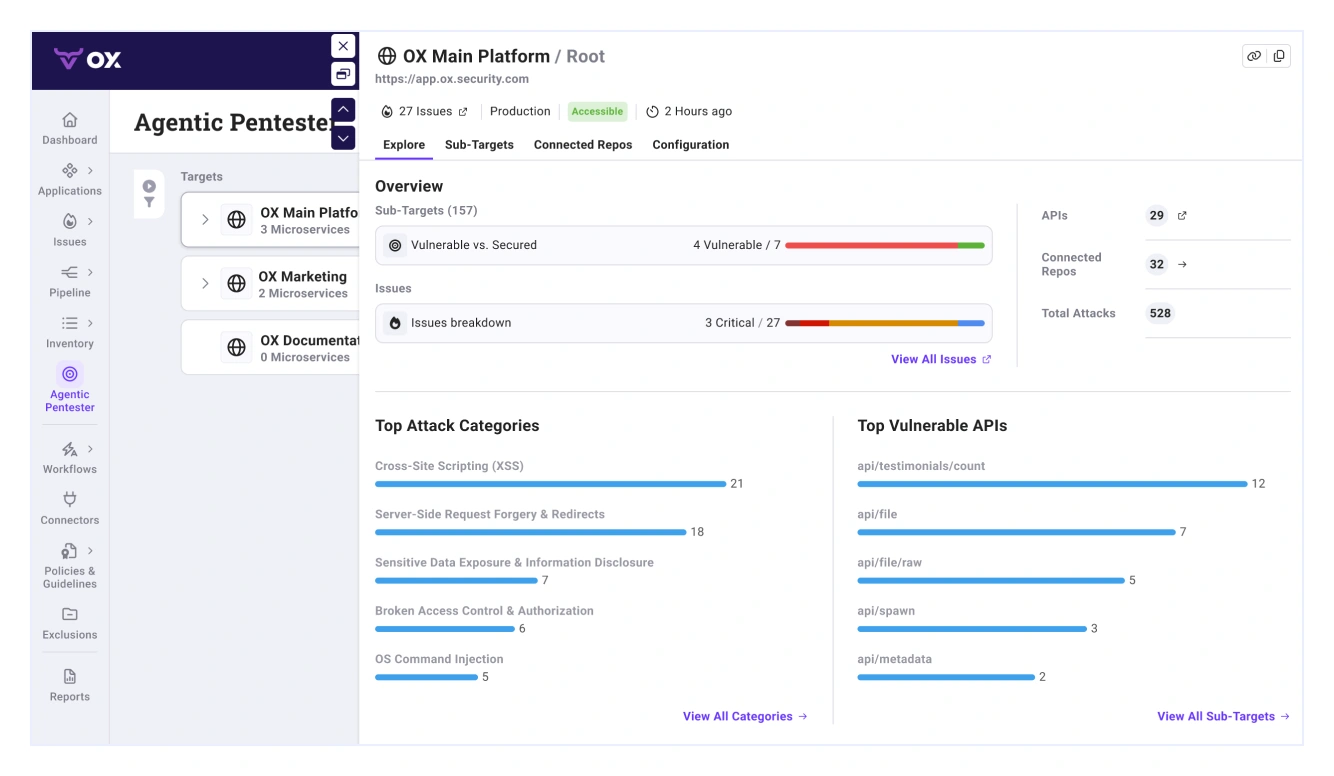Click the flame icon in Issues breakdown row
The image size is (1334, 776).
[x=395, y=323]
